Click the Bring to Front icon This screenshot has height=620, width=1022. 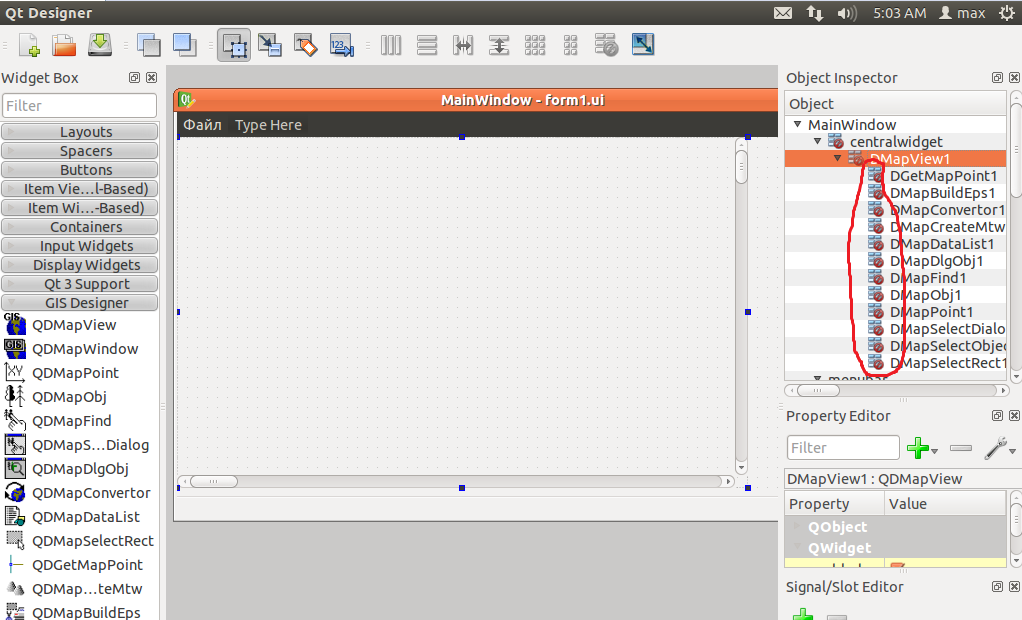click(x=184, y=45)
